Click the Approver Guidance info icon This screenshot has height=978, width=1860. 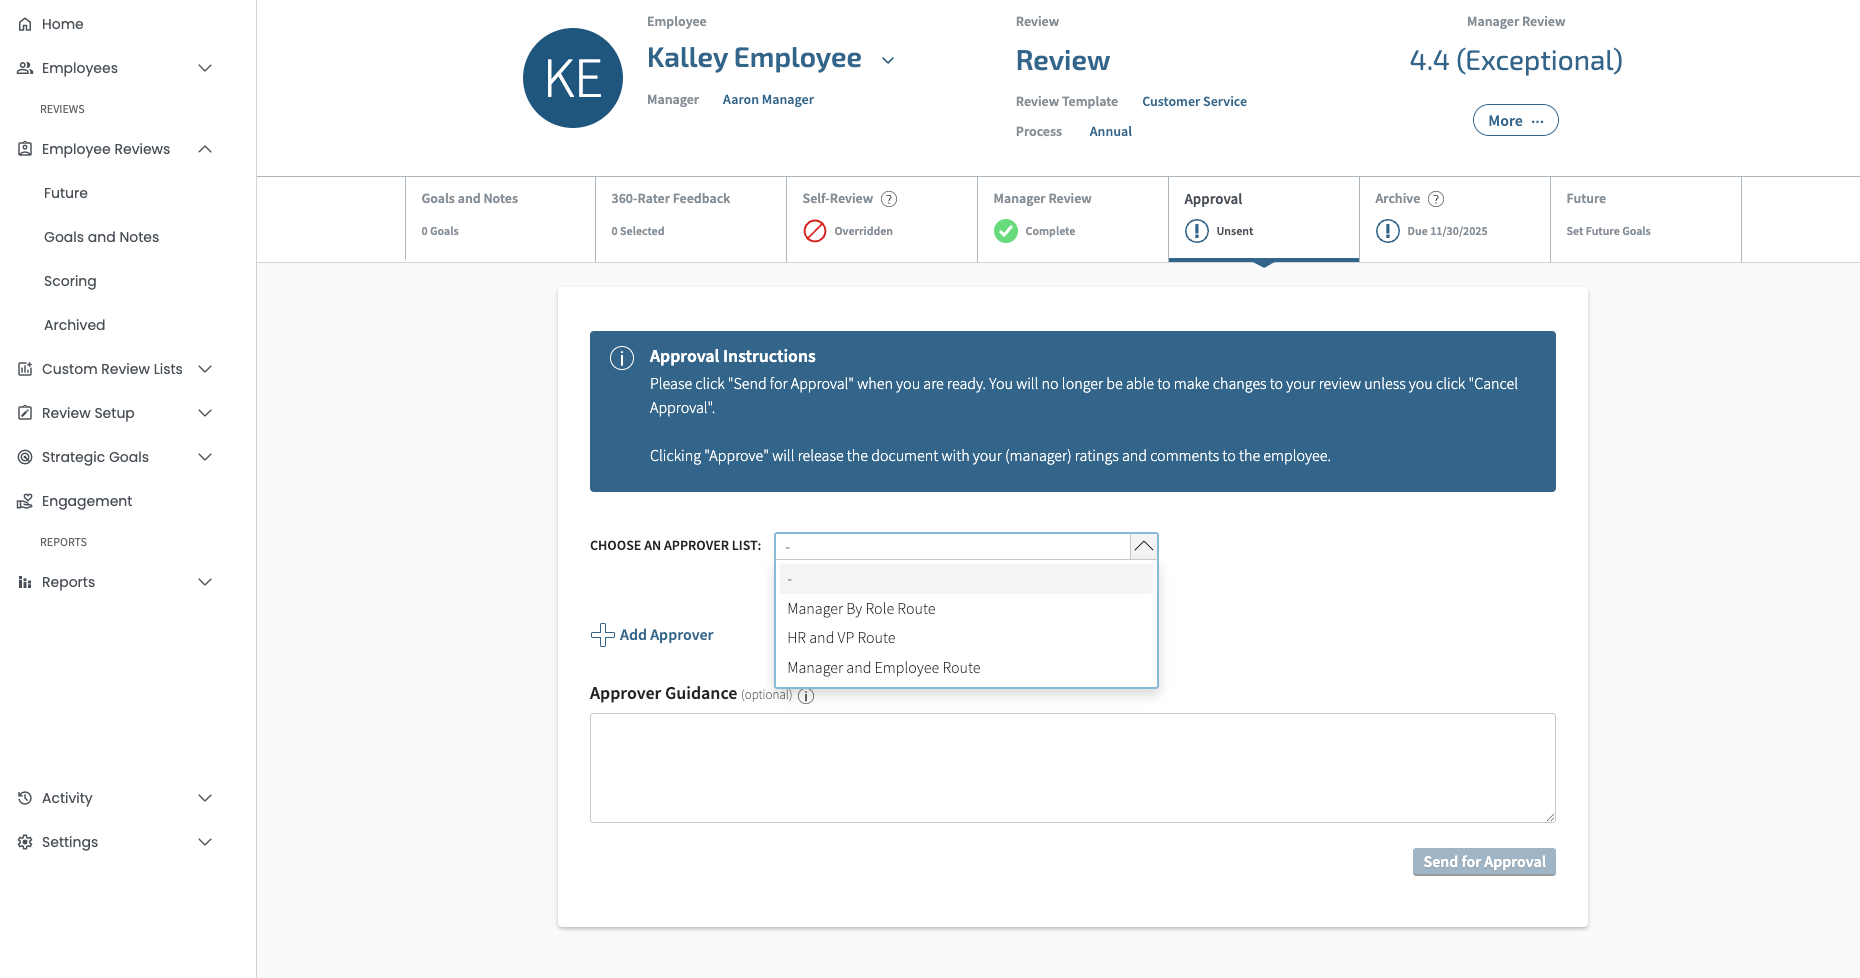(x=806, y=696)
